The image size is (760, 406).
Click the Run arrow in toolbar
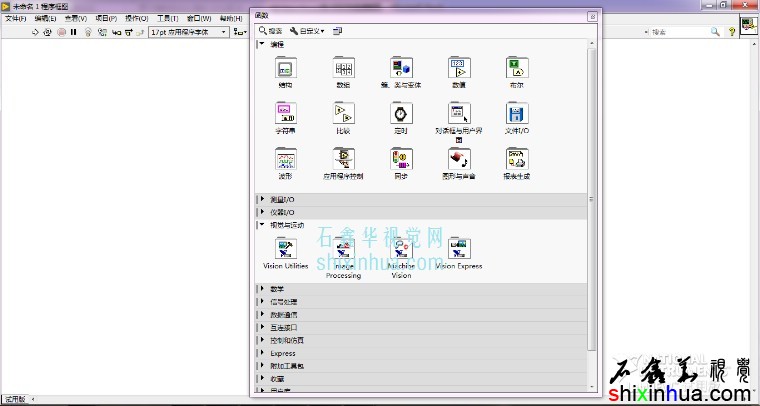pos(35,32)
